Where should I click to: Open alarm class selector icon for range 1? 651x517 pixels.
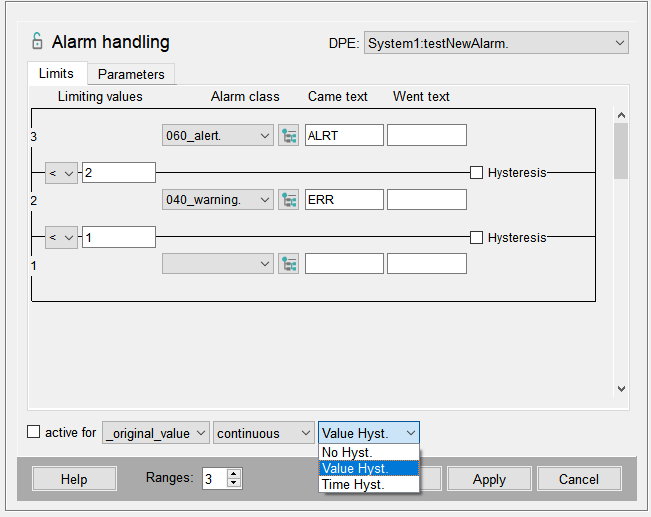289,264
